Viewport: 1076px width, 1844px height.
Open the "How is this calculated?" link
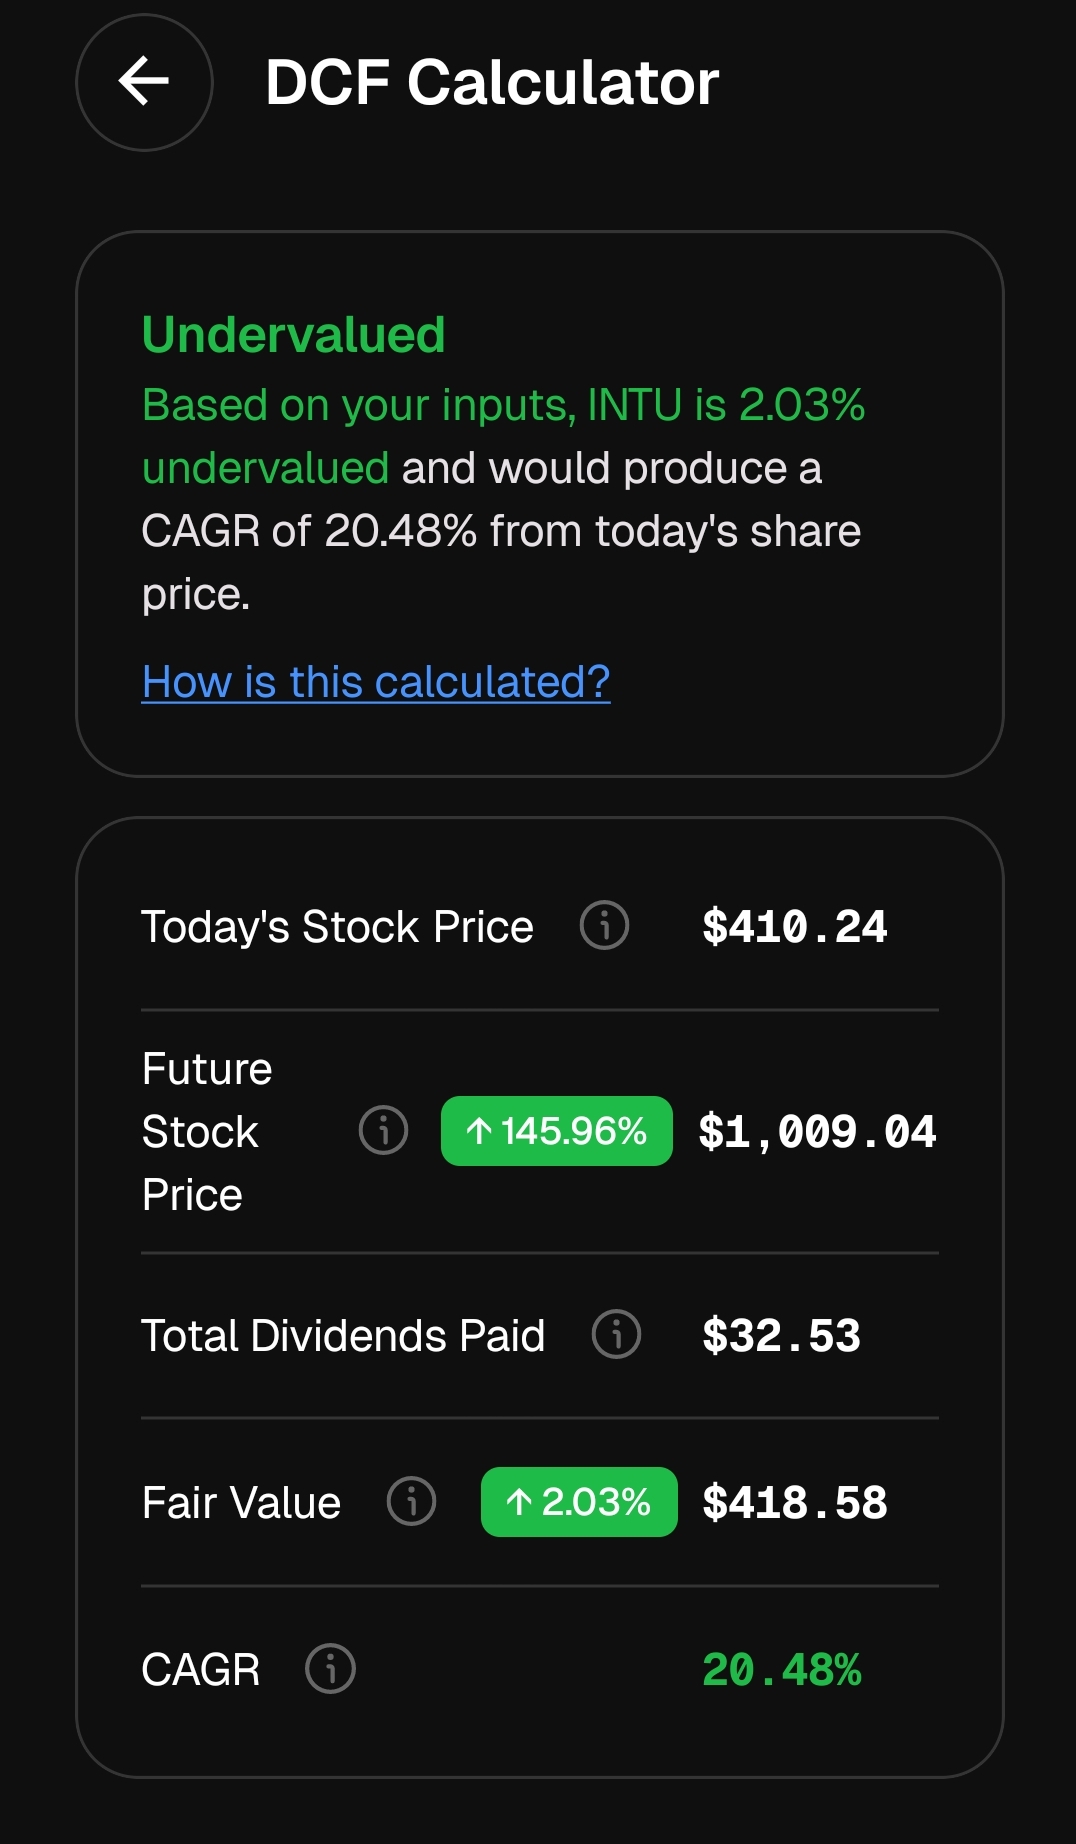376,682
